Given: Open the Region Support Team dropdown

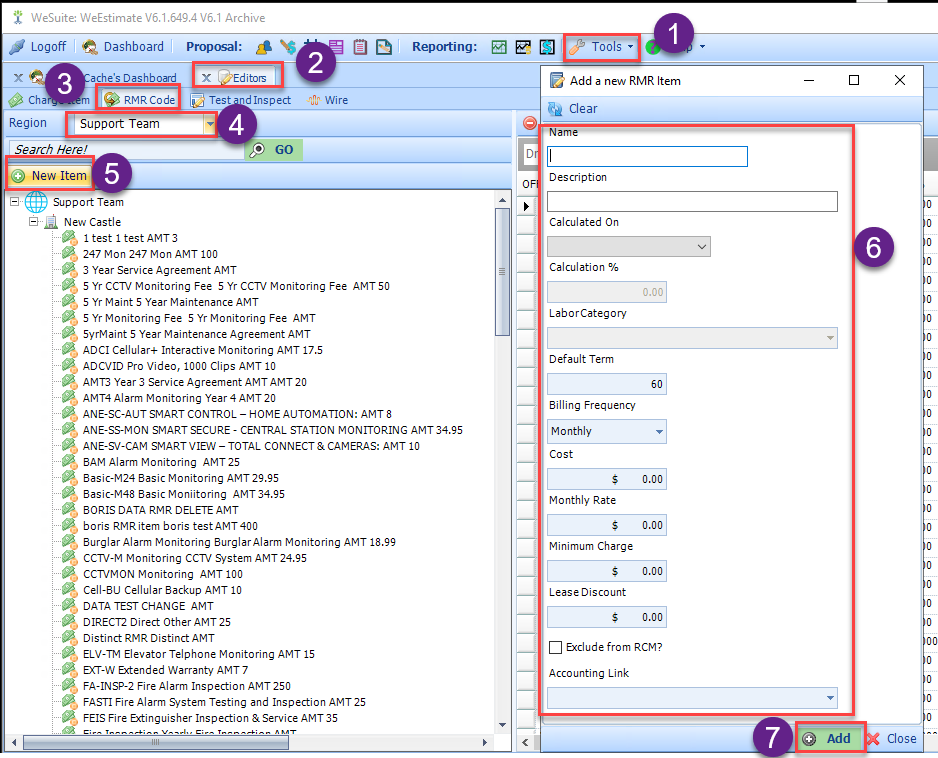Looking at the screenshot, I should tap(210, 124).
